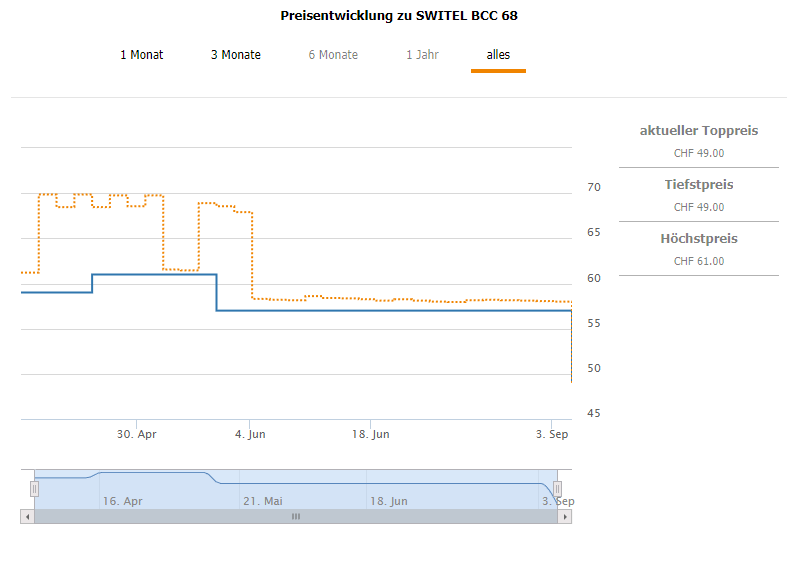791x573 pixels.
Task: Click the '30. Apr' axis label
Action: pos(137,434)
